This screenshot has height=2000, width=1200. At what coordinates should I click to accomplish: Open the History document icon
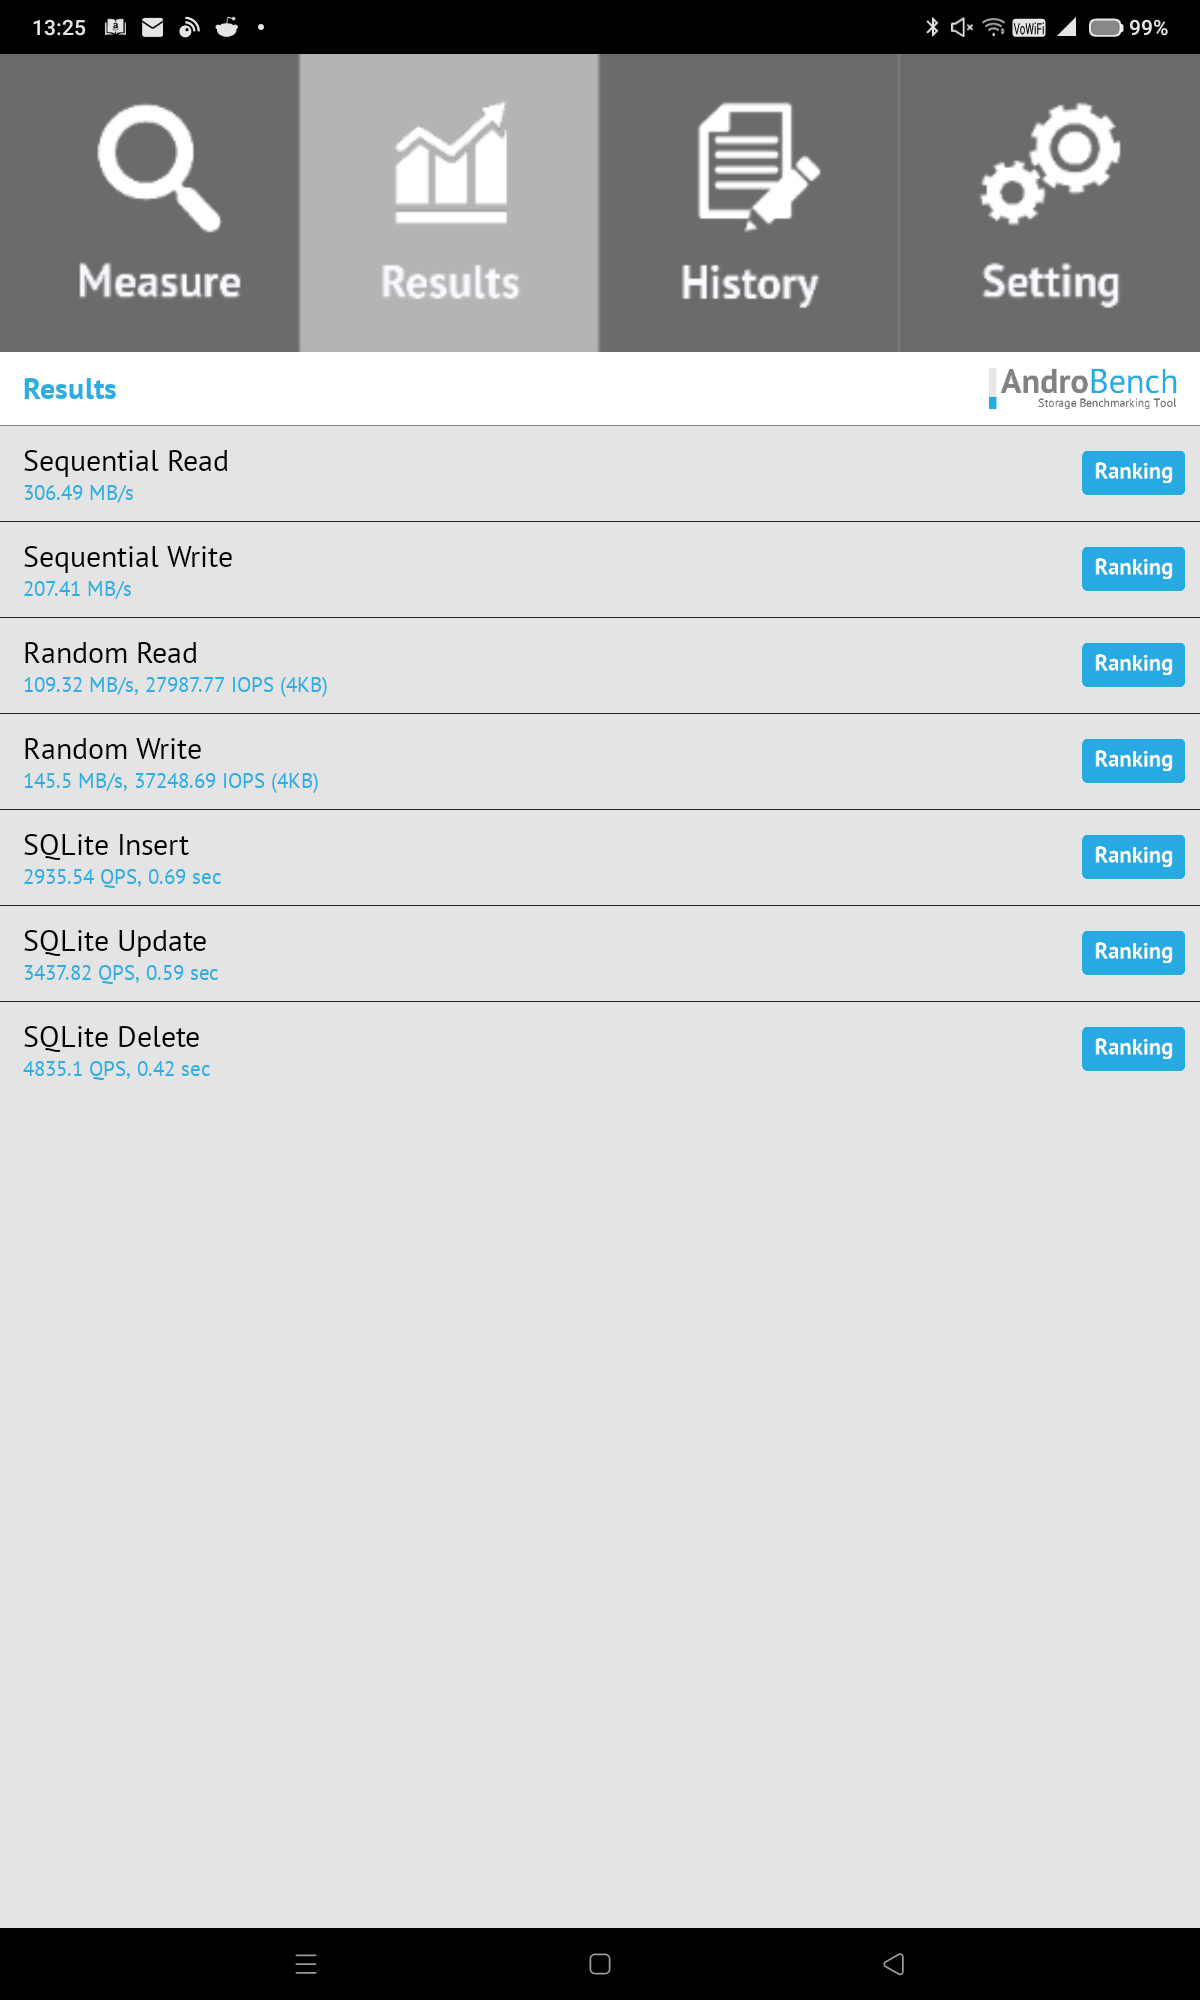coord(758,166)
